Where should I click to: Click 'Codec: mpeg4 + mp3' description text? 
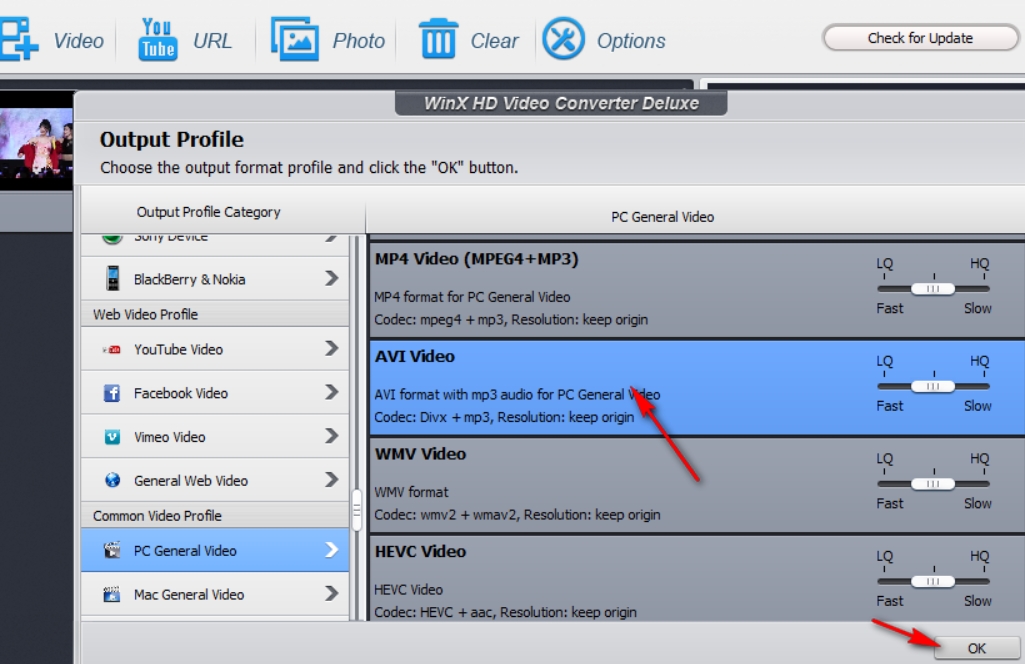coord(441,320)
